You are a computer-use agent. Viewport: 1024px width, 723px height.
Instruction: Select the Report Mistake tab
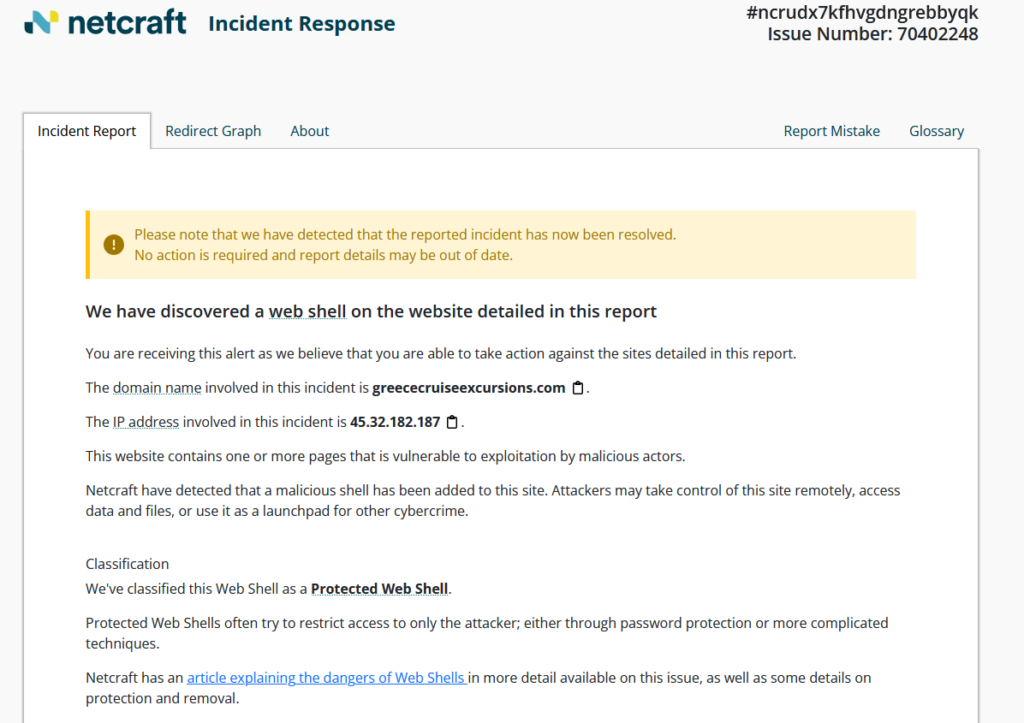(831, 131)
